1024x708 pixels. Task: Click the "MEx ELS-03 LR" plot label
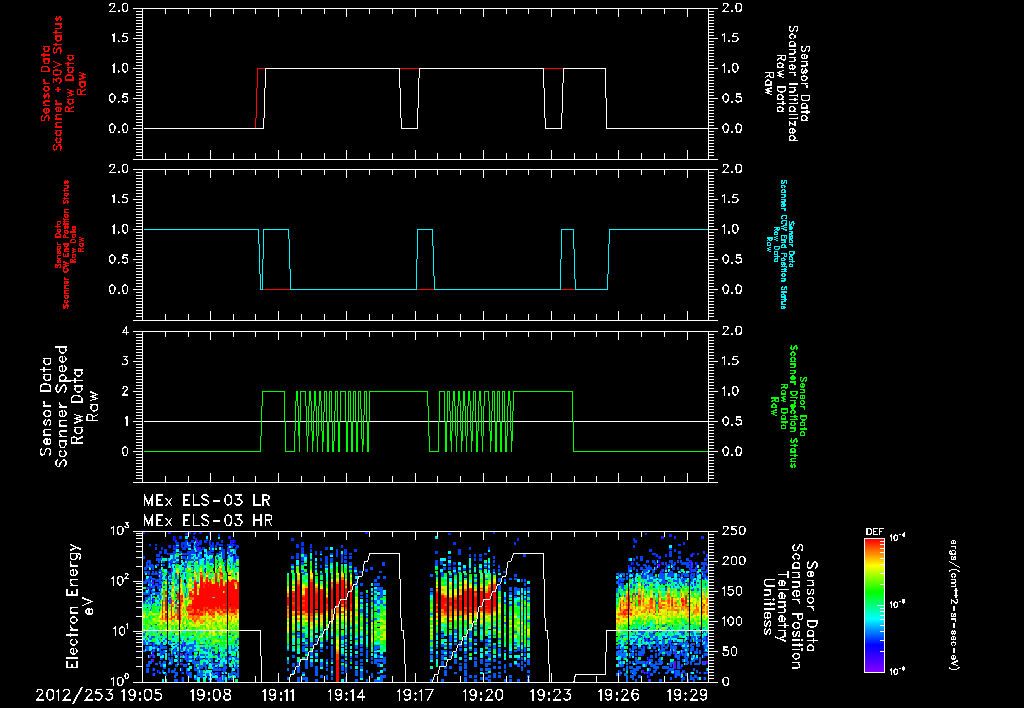[x=207, y=501]
